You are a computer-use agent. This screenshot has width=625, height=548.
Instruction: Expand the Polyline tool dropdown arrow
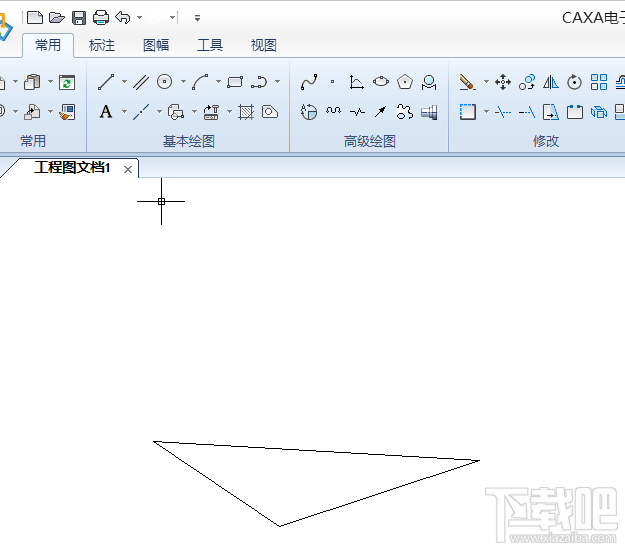click(x=277, y=82)
